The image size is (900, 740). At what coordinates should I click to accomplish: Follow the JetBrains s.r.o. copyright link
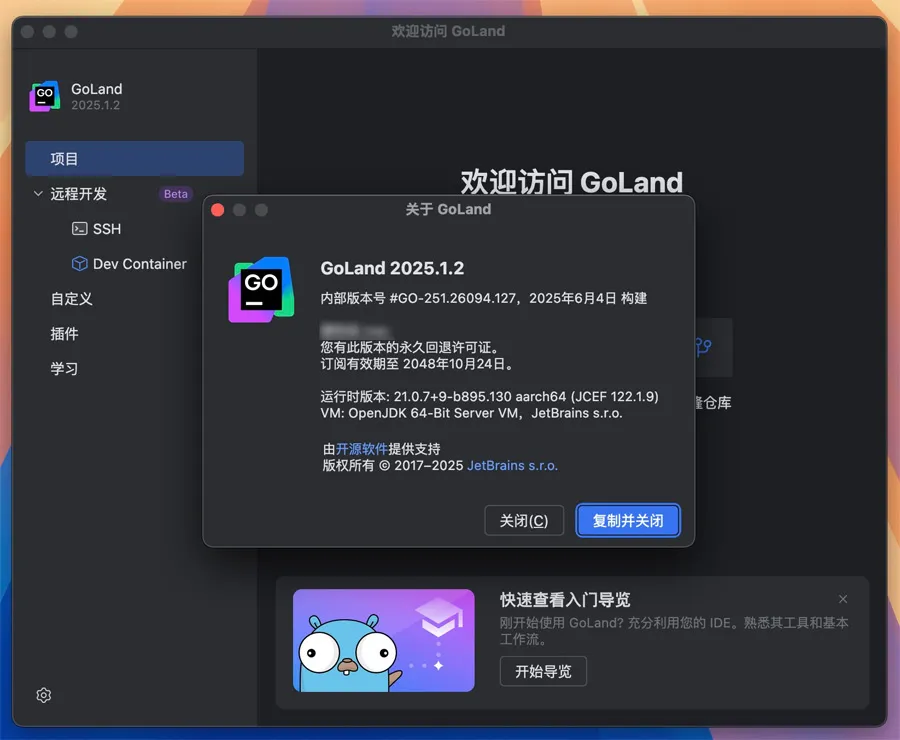[512, 465]
